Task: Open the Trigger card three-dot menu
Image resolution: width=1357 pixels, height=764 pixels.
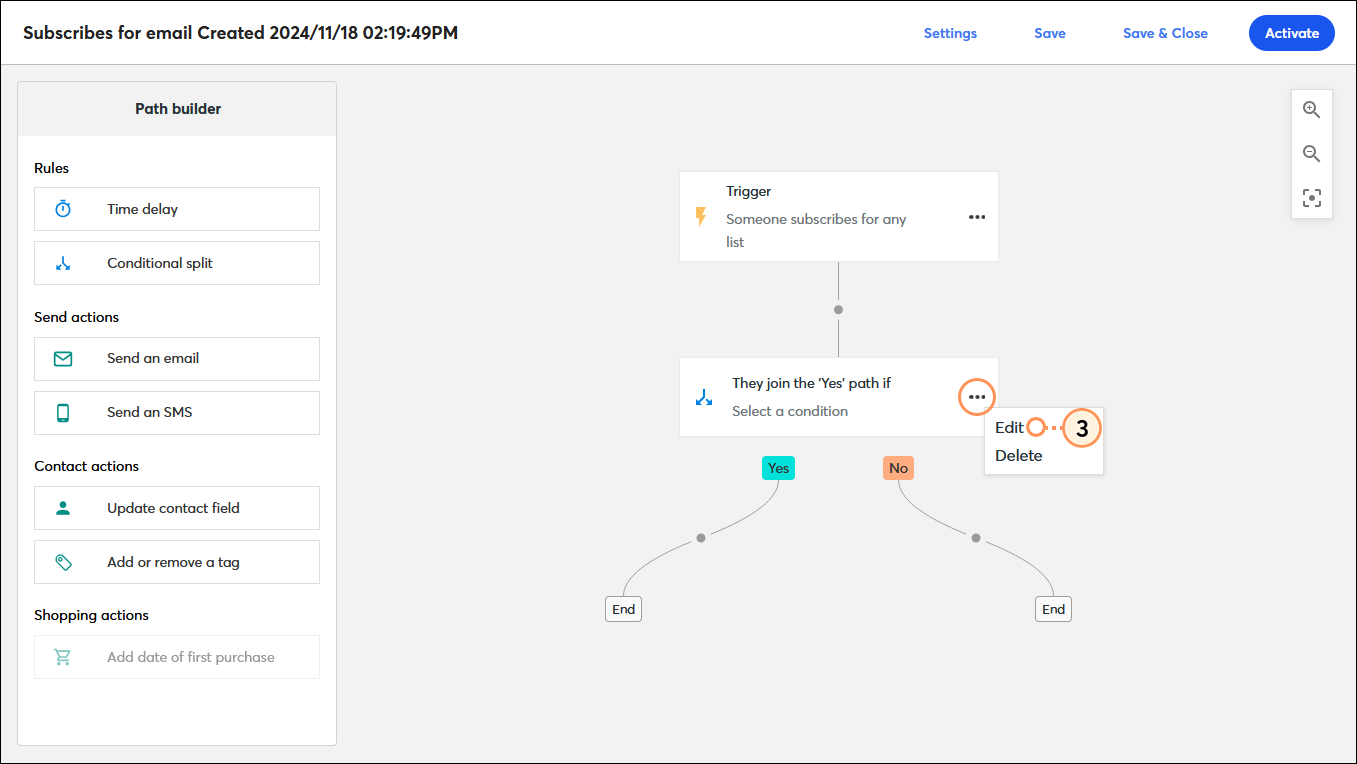Action: pyautogui.click(x=977, y=217)
